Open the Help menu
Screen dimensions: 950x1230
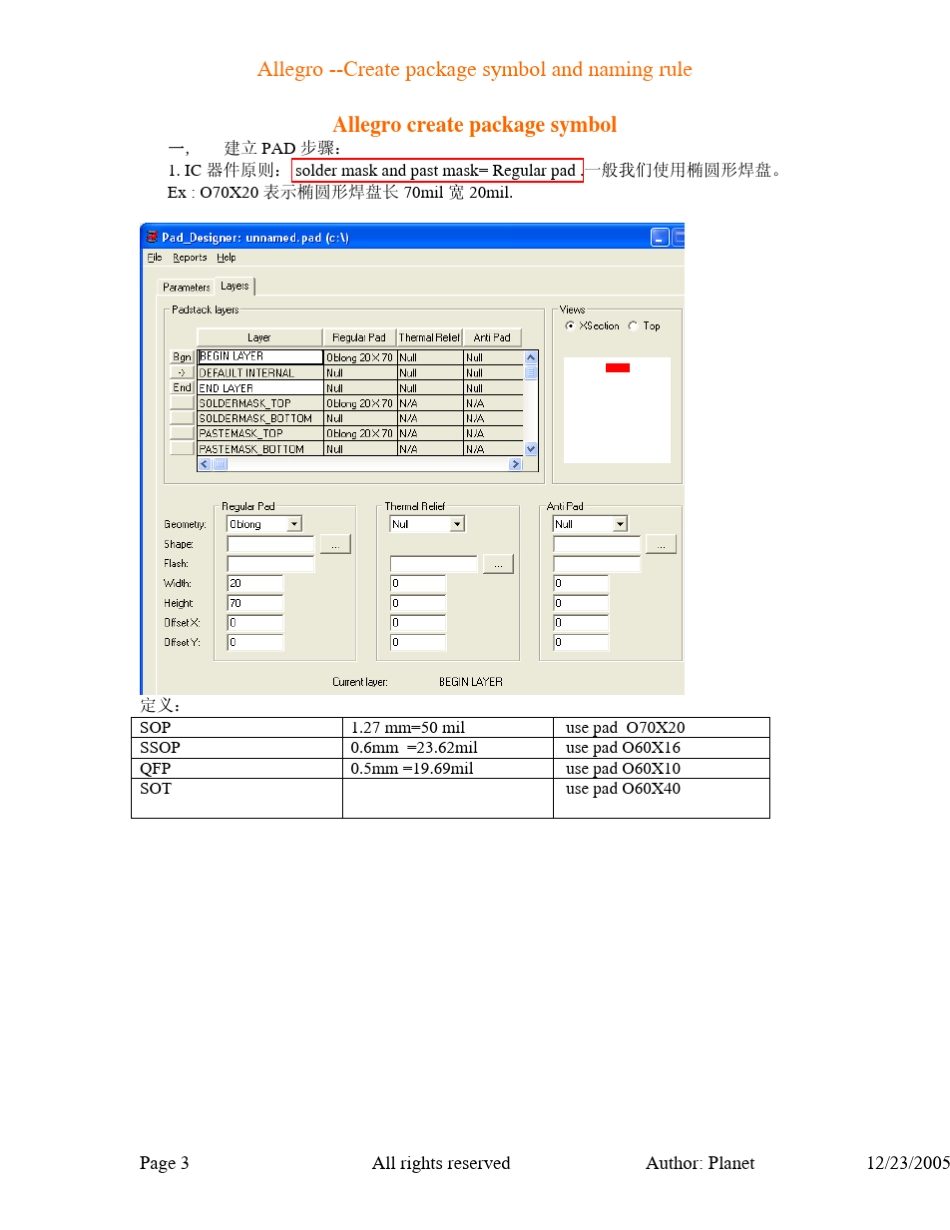pos(227,257)
